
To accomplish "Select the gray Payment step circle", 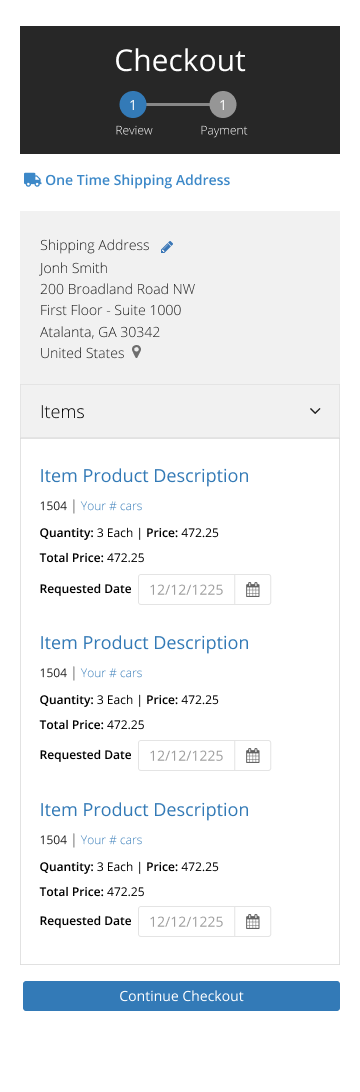I will (x=223, y=105).
